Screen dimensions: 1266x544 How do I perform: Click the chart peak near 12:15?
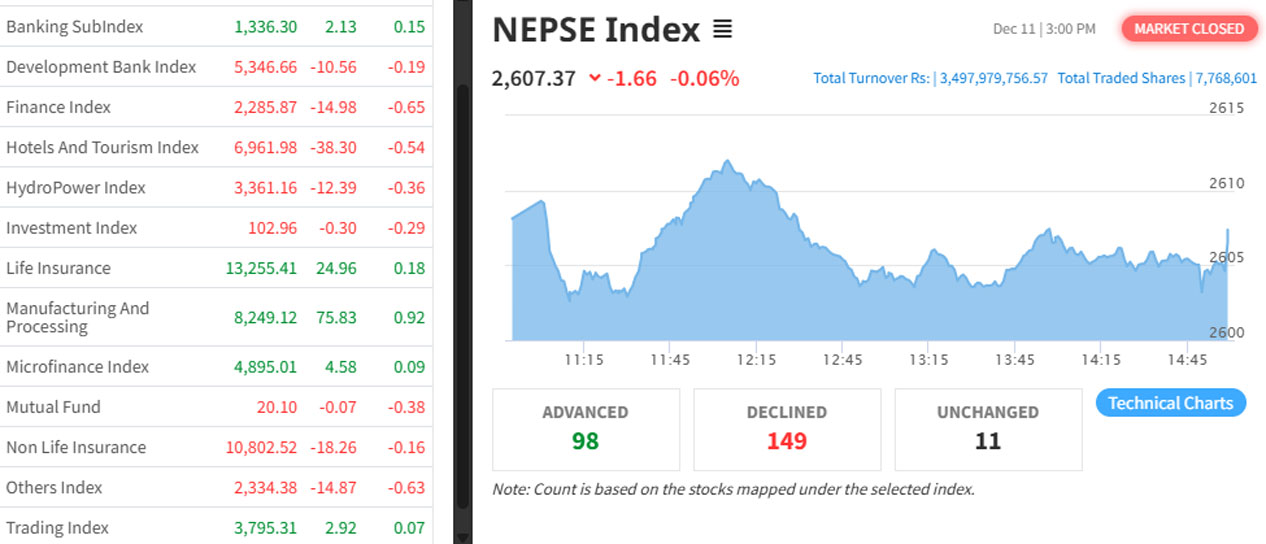coord(727,161)
